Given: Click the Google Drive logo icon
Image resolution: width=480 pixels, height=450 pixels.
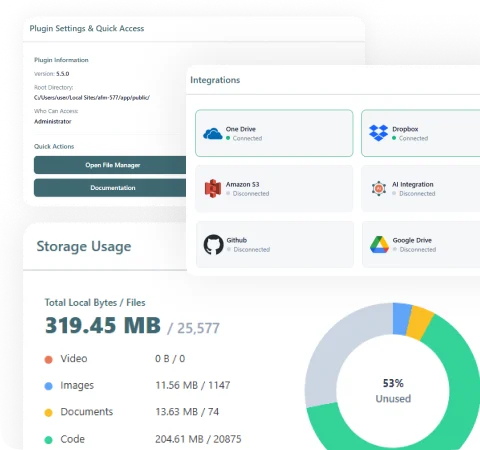Looking at the screenshot, I should pos(379,245).
